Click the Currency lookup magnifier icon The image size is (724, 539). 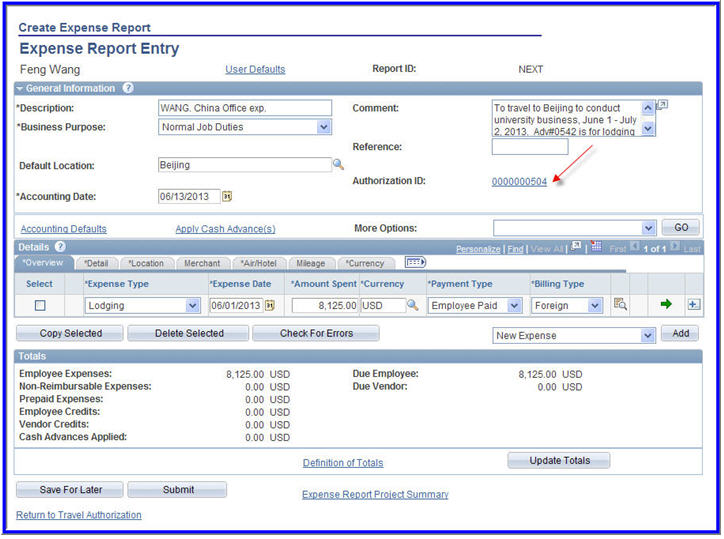(x=412, y=305)
